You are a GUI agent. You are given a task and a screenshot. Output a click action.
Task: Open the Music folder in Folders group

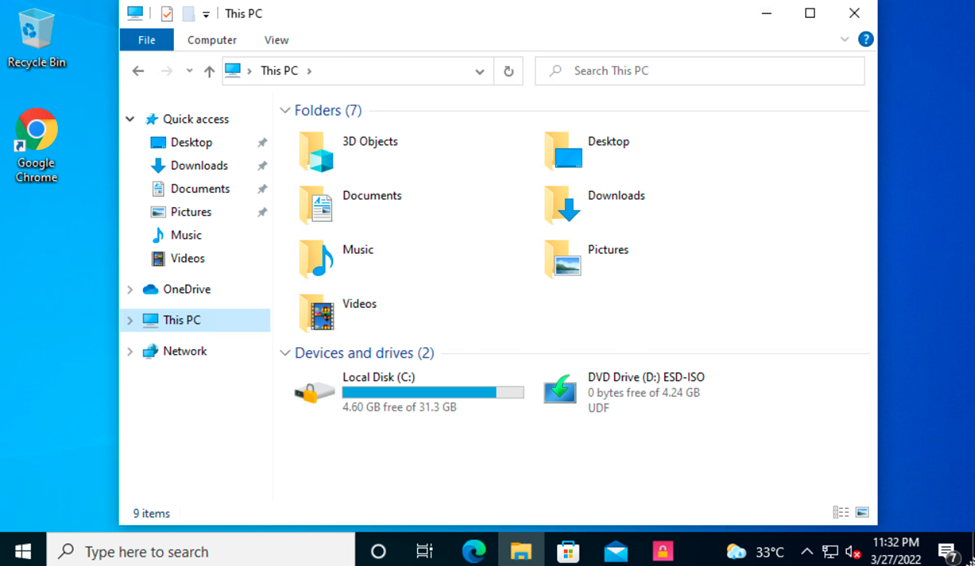tap(336, 259)
